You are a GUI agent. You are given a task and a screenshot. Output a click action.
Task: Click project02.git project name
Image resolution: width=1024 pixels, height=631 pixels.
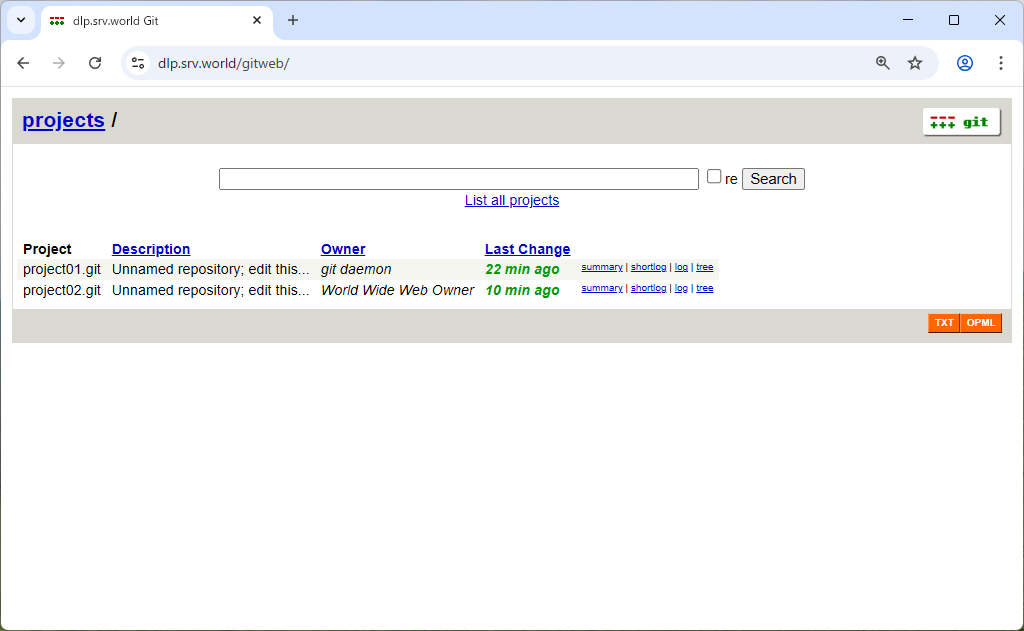(62, 291)
